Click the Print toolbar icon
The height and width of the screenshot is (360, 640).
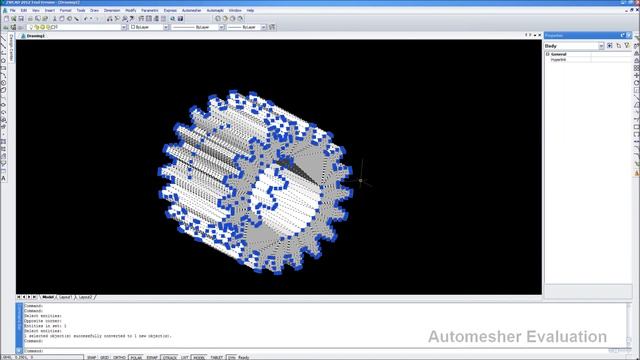(30, 19)
